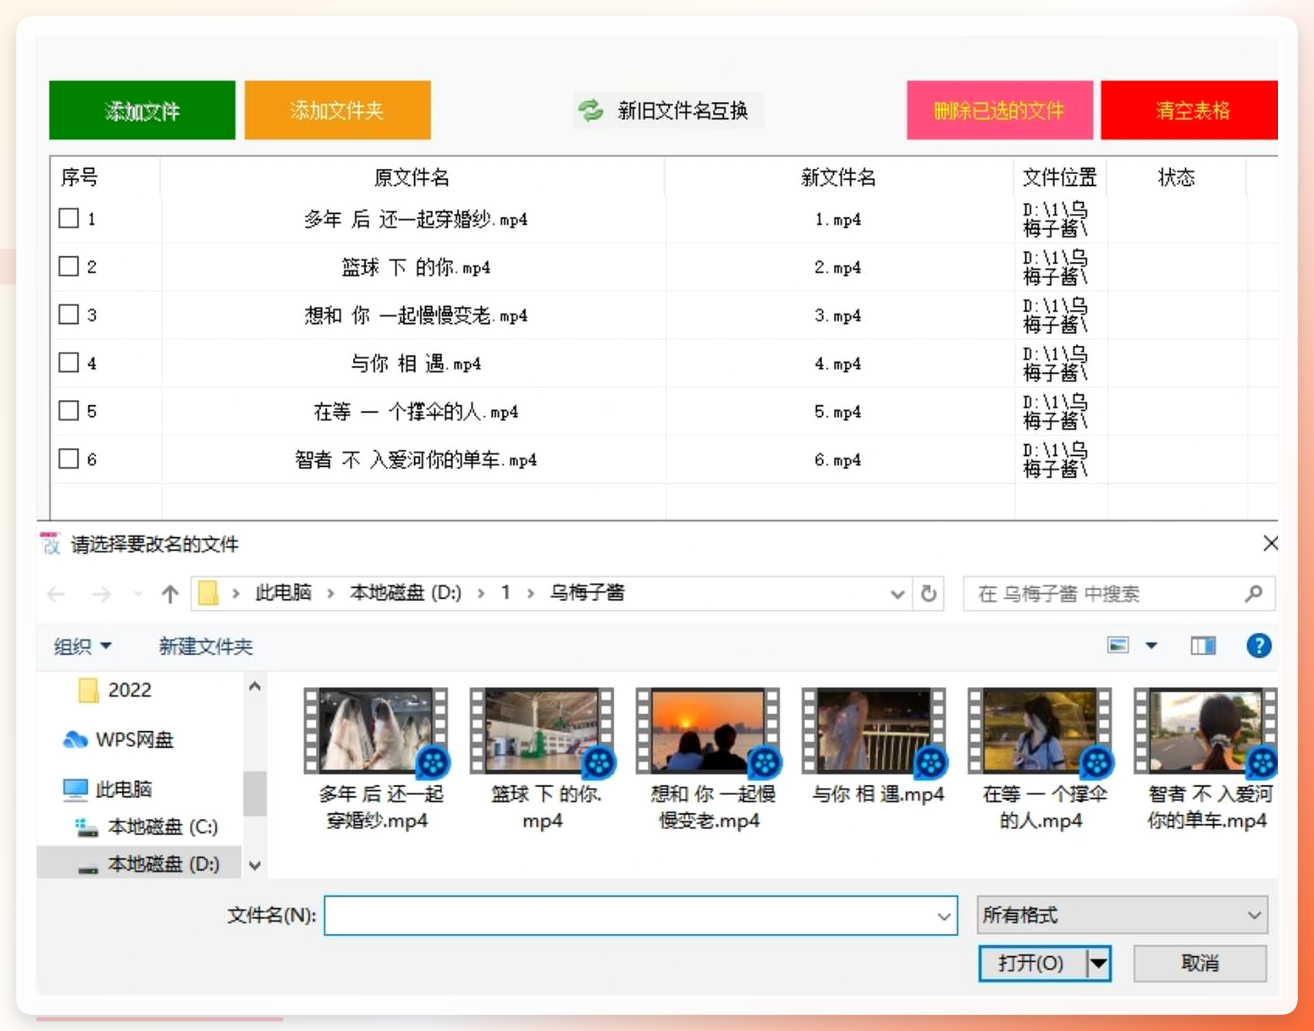This screenshot has height=1031, width=1314.
Task: Go forward using the right arrow
Action: pyautogui.click(x=101, y=594)
